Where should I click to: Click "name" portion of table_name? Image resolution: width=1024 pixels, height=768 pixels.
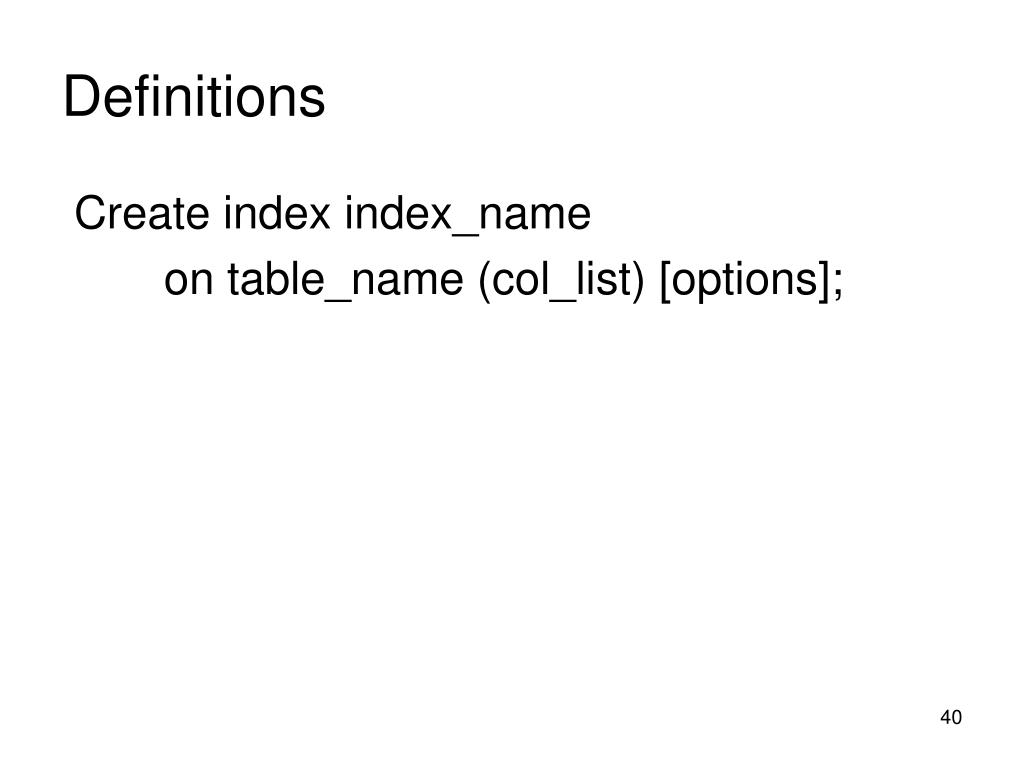coord(408,282)
